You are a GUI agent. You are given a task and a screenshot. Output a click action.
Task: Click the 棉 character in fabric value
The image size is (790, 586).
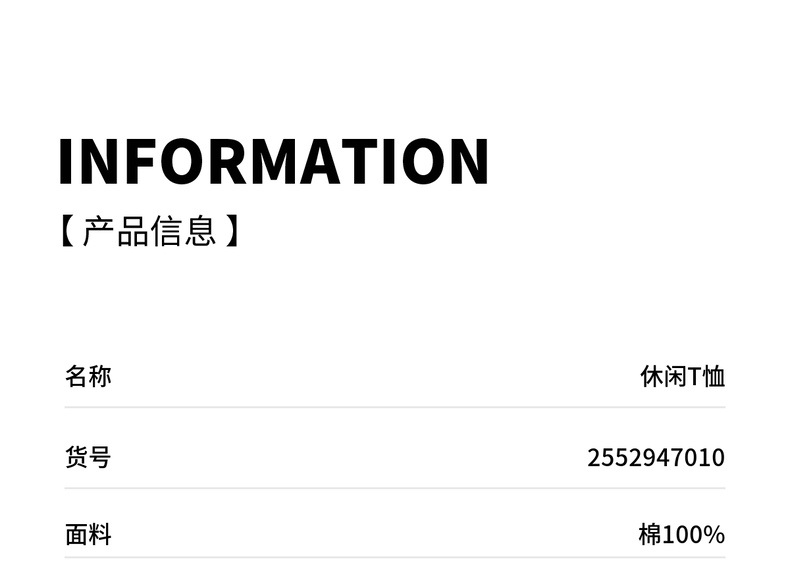click(650, 535)
